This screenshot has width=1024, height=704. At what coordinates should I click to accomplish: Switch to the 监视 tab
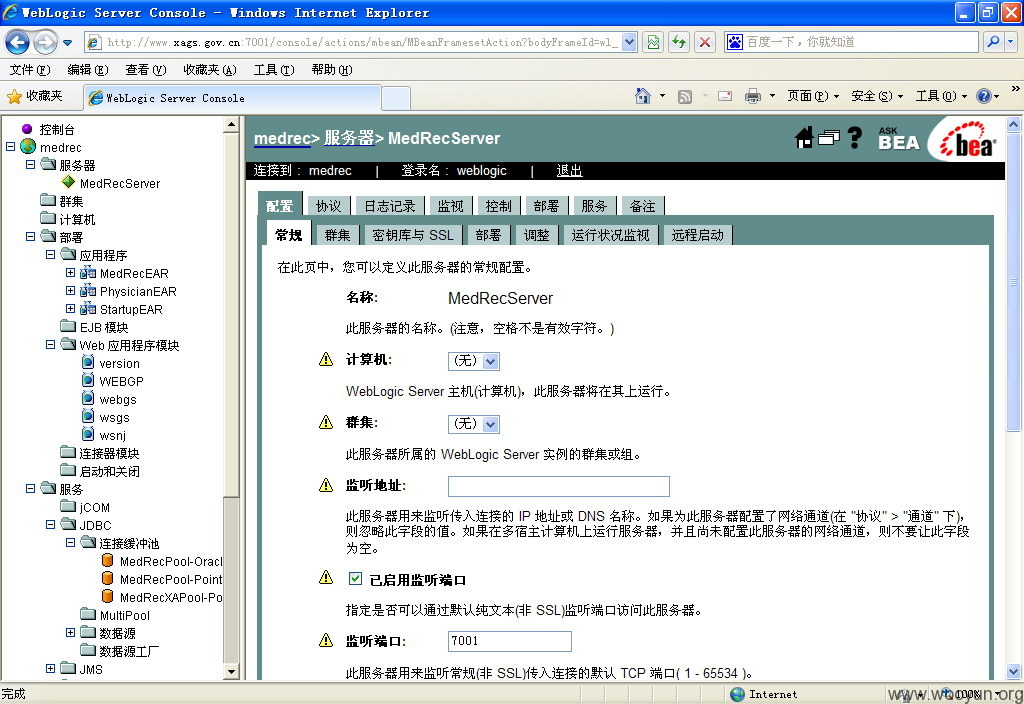(x=451, y=206)
